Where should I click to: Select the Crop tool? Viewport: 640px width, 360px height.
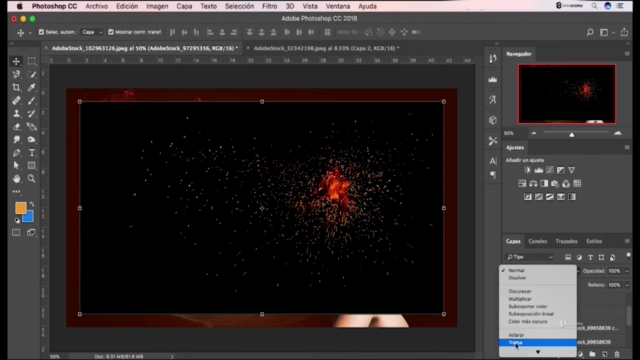click(x=16, y=87)
